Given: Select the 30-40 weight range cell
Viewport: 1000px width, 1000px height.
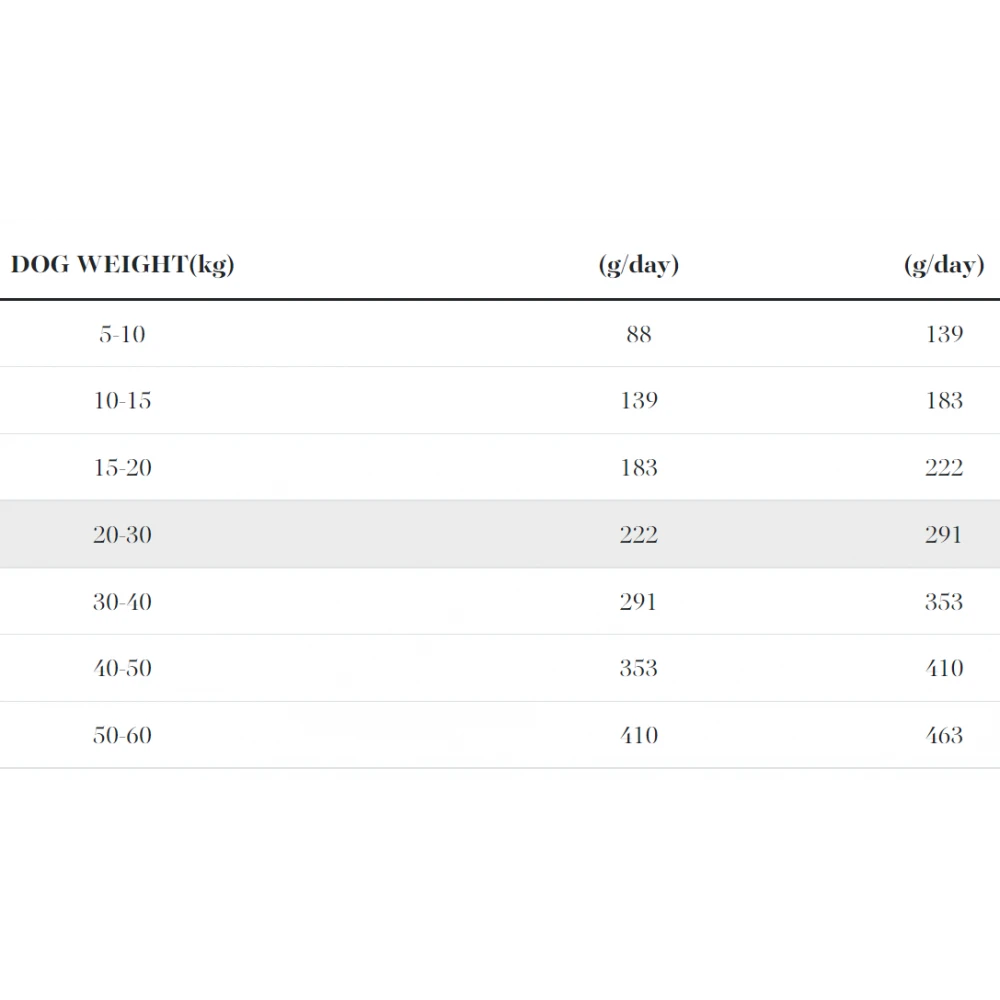Looking at the screenshot, I should (122, 602).
